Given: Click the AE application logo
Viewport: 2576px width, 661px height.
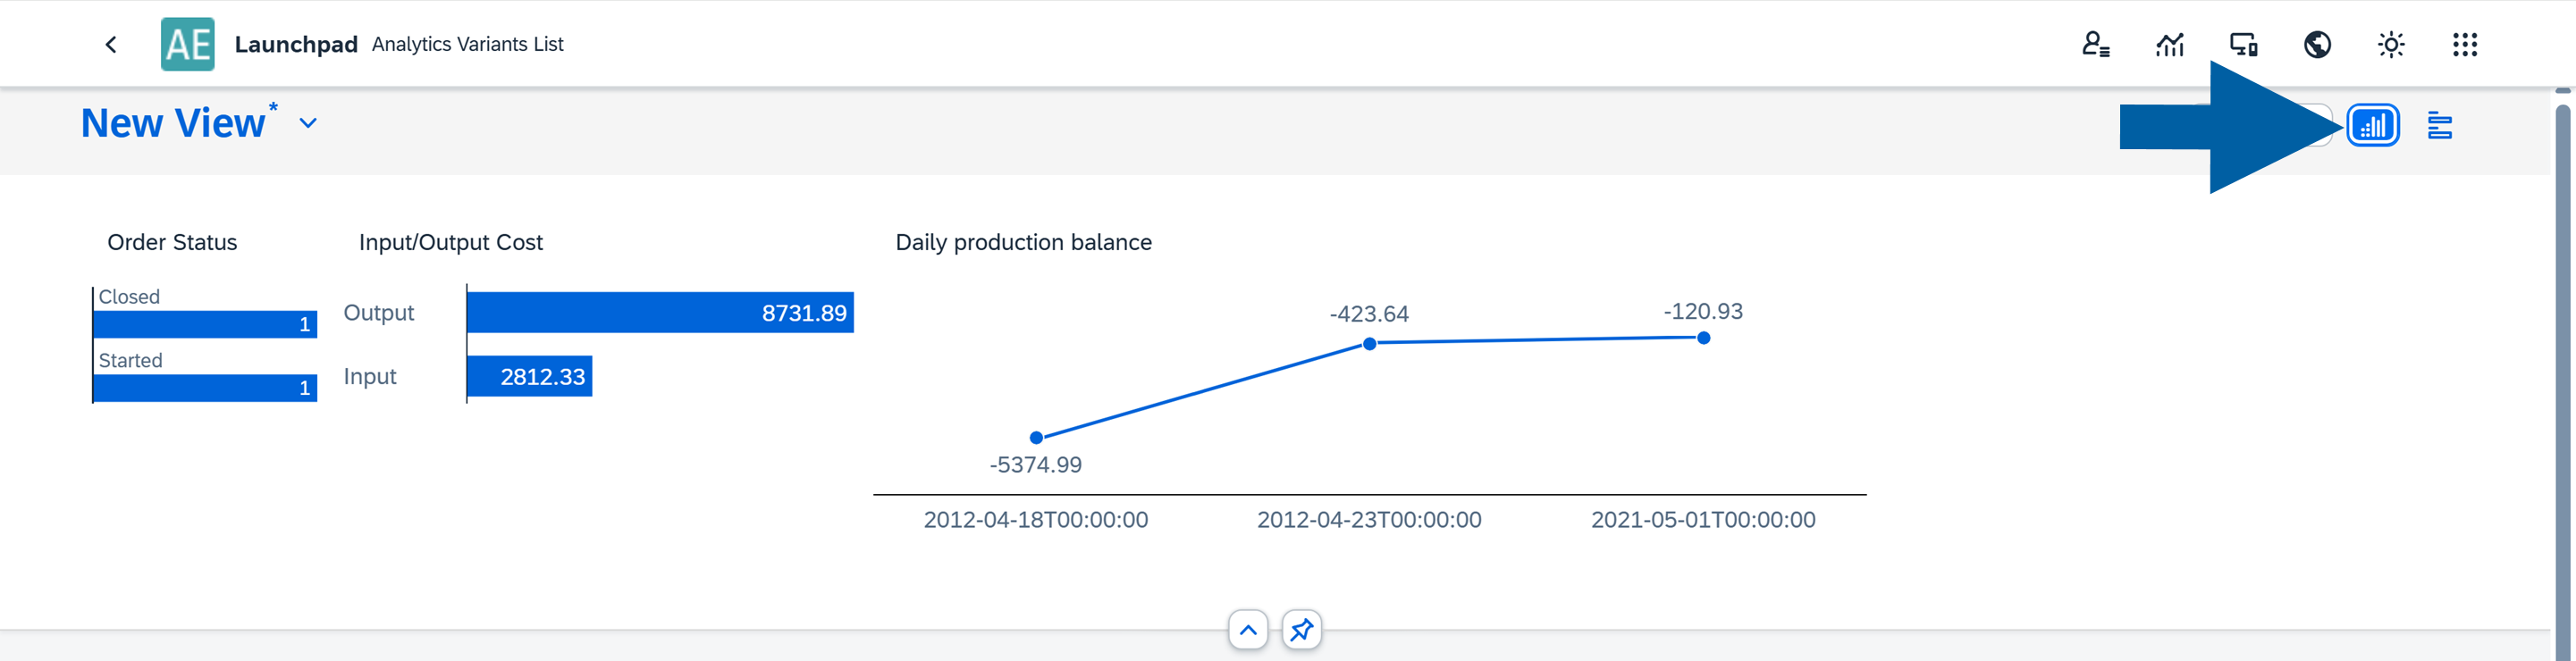Looking at the screenshot, I should pos(187,44).
